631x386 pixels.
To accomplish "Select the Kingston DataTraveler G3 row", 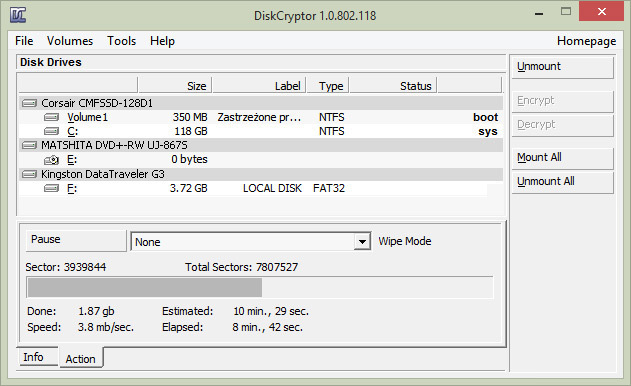I will pos(261,174).
